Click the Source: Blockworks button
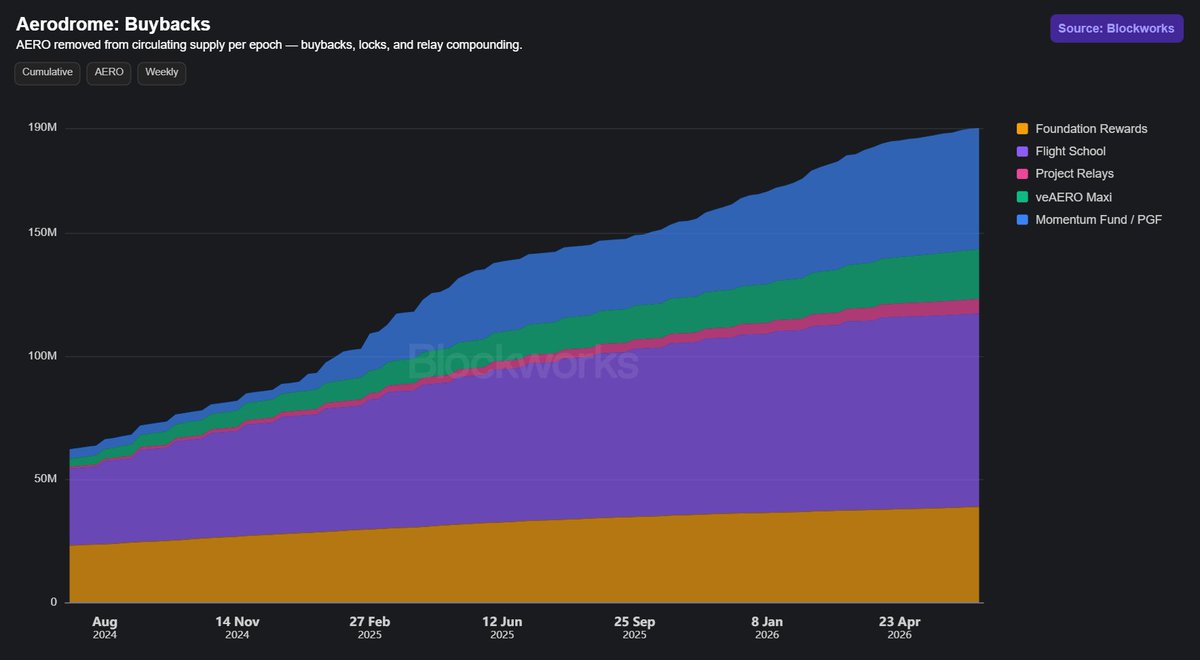This screenshot has width=1200, height=660. coord(1116,28)
